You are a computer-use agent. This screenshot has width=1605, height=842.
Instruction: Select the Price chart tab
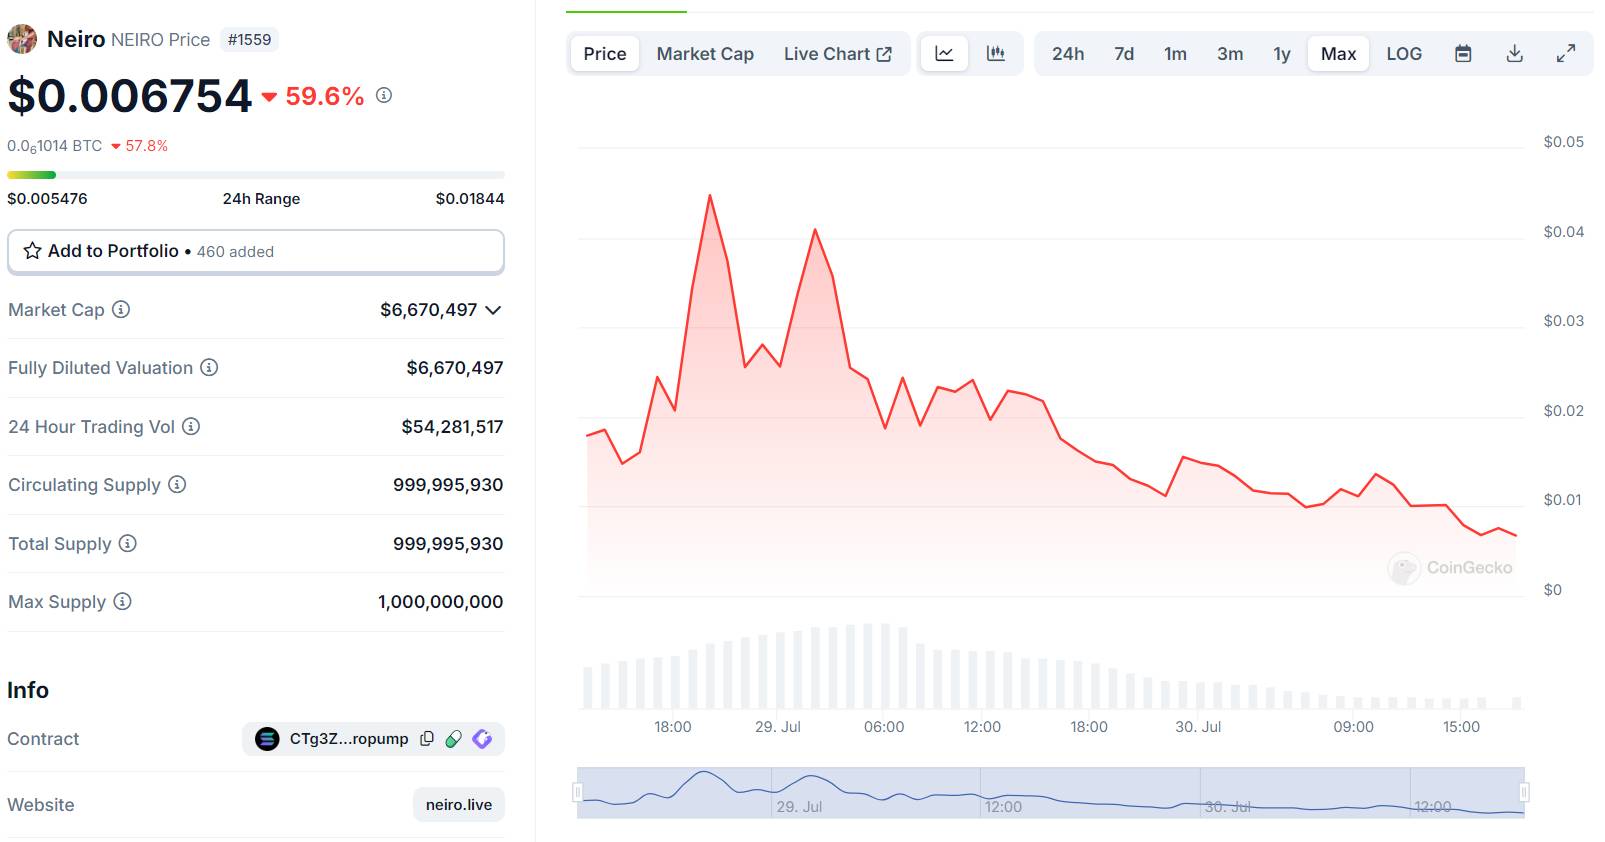(605, 54)
